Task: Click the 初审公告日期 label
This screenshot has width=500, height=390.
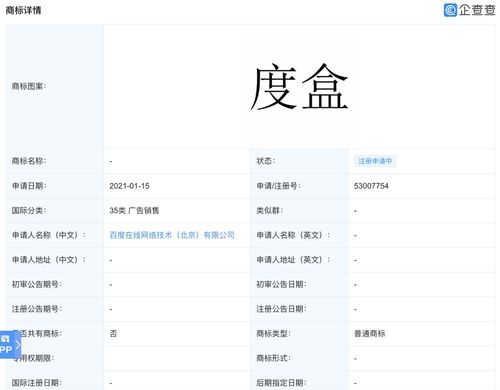Action: (281, 284)
